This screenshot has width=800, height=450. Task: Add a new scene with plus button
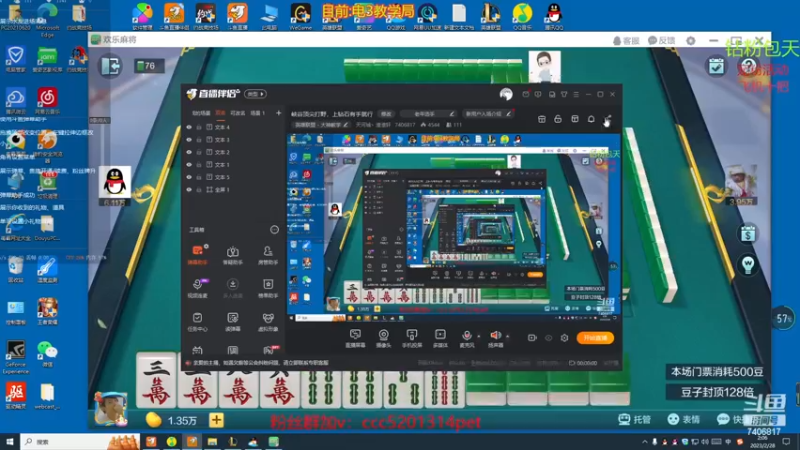click(x=279, y=113)
